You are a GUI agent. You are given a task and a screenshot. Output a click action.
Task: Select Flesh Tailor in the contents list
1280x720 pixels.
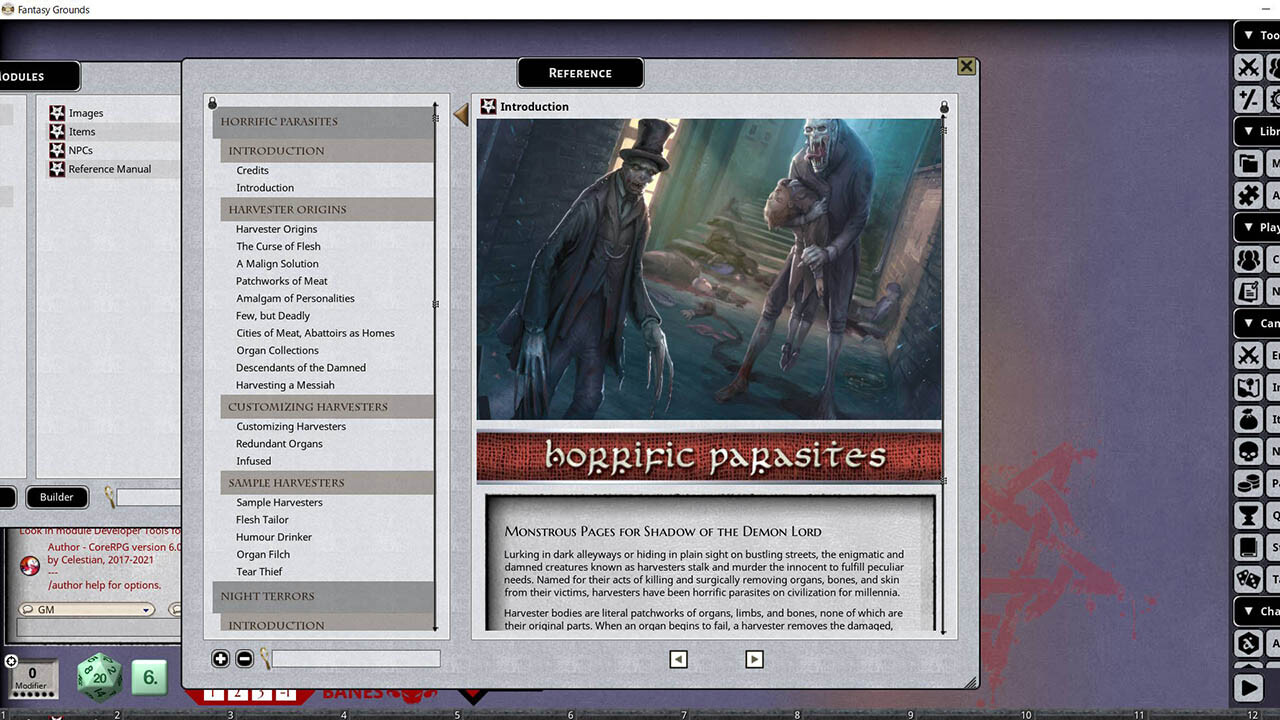pos(262,519)
